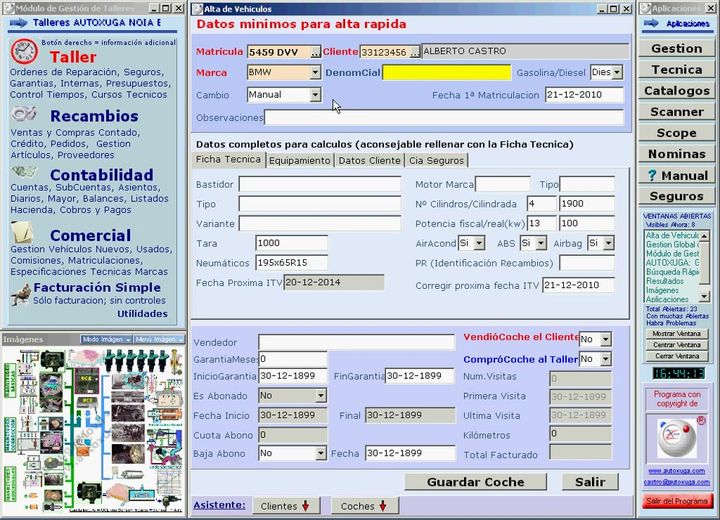Image resolution: width=720 pixels, height=520 pixels.
Task: Open the Airbag dropdown
Action: (x=608, y=243)
